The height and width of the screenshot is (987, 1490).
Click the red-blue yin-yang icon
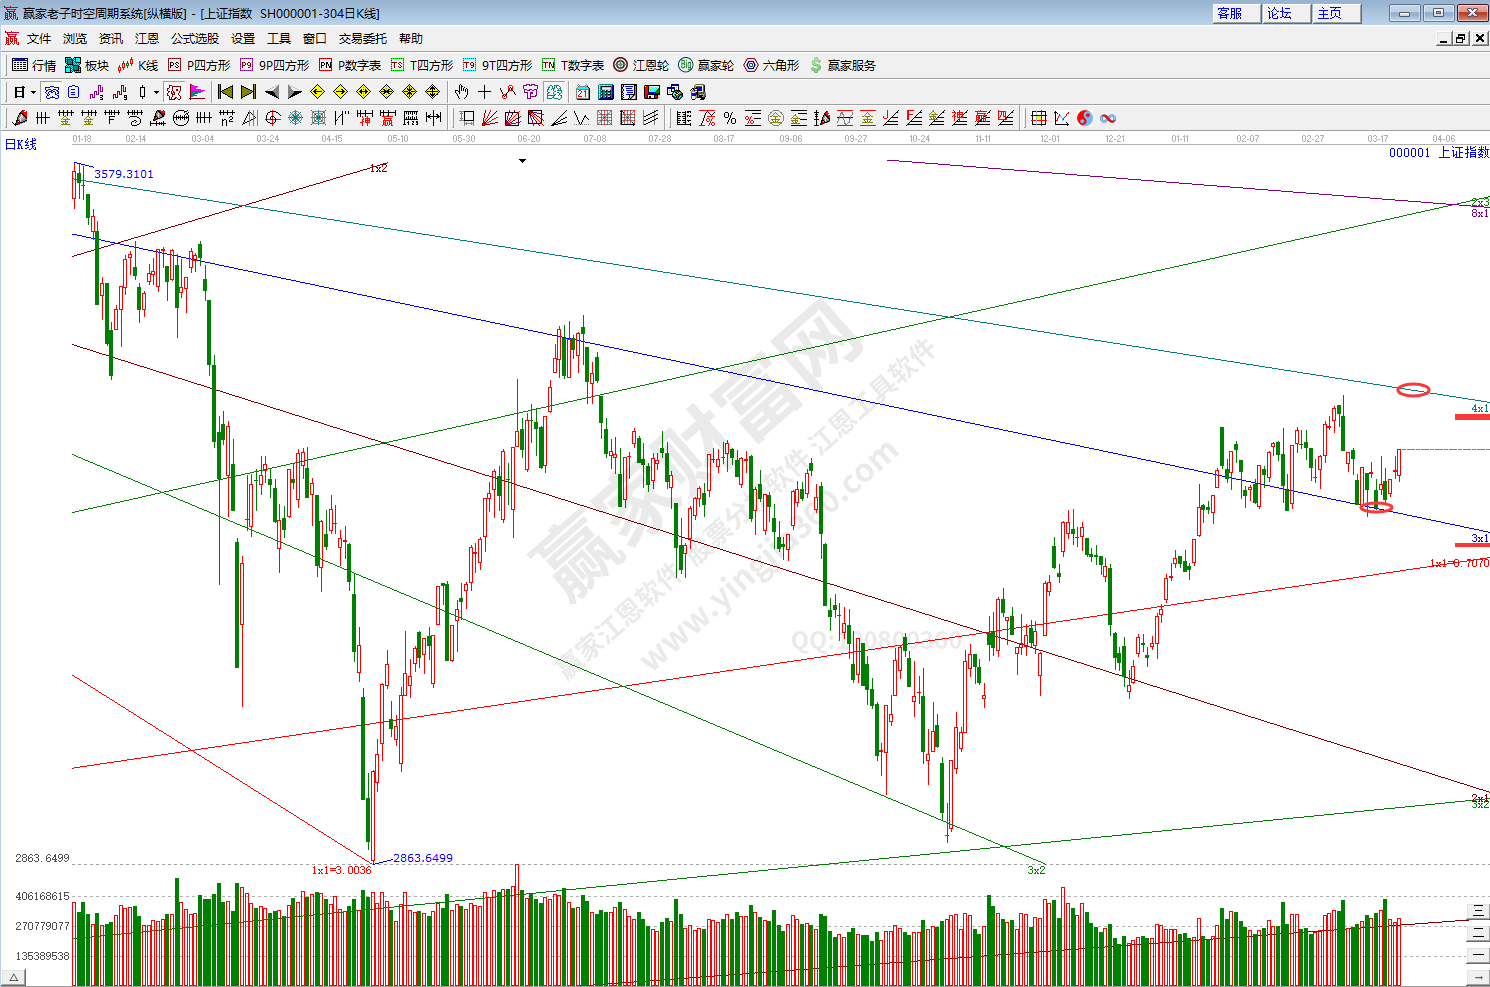point(1085,118)
